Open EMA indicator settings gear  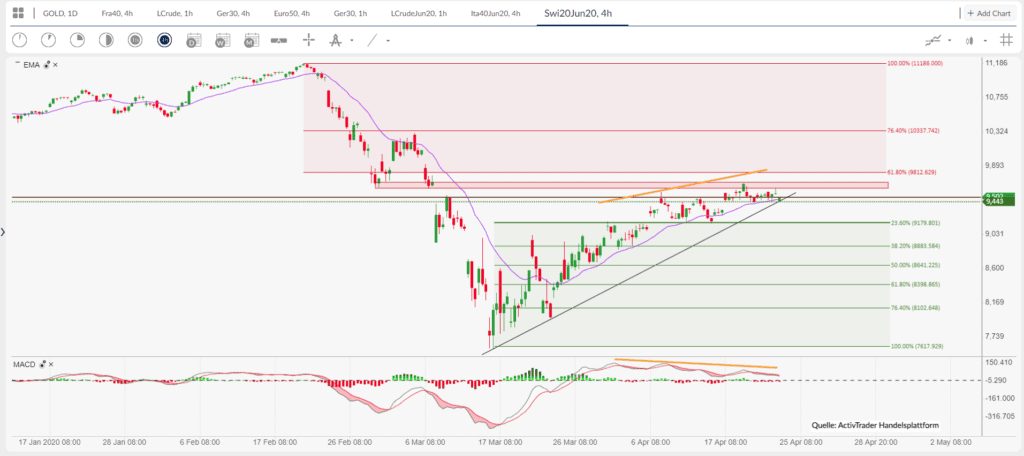tap(45, 65)
